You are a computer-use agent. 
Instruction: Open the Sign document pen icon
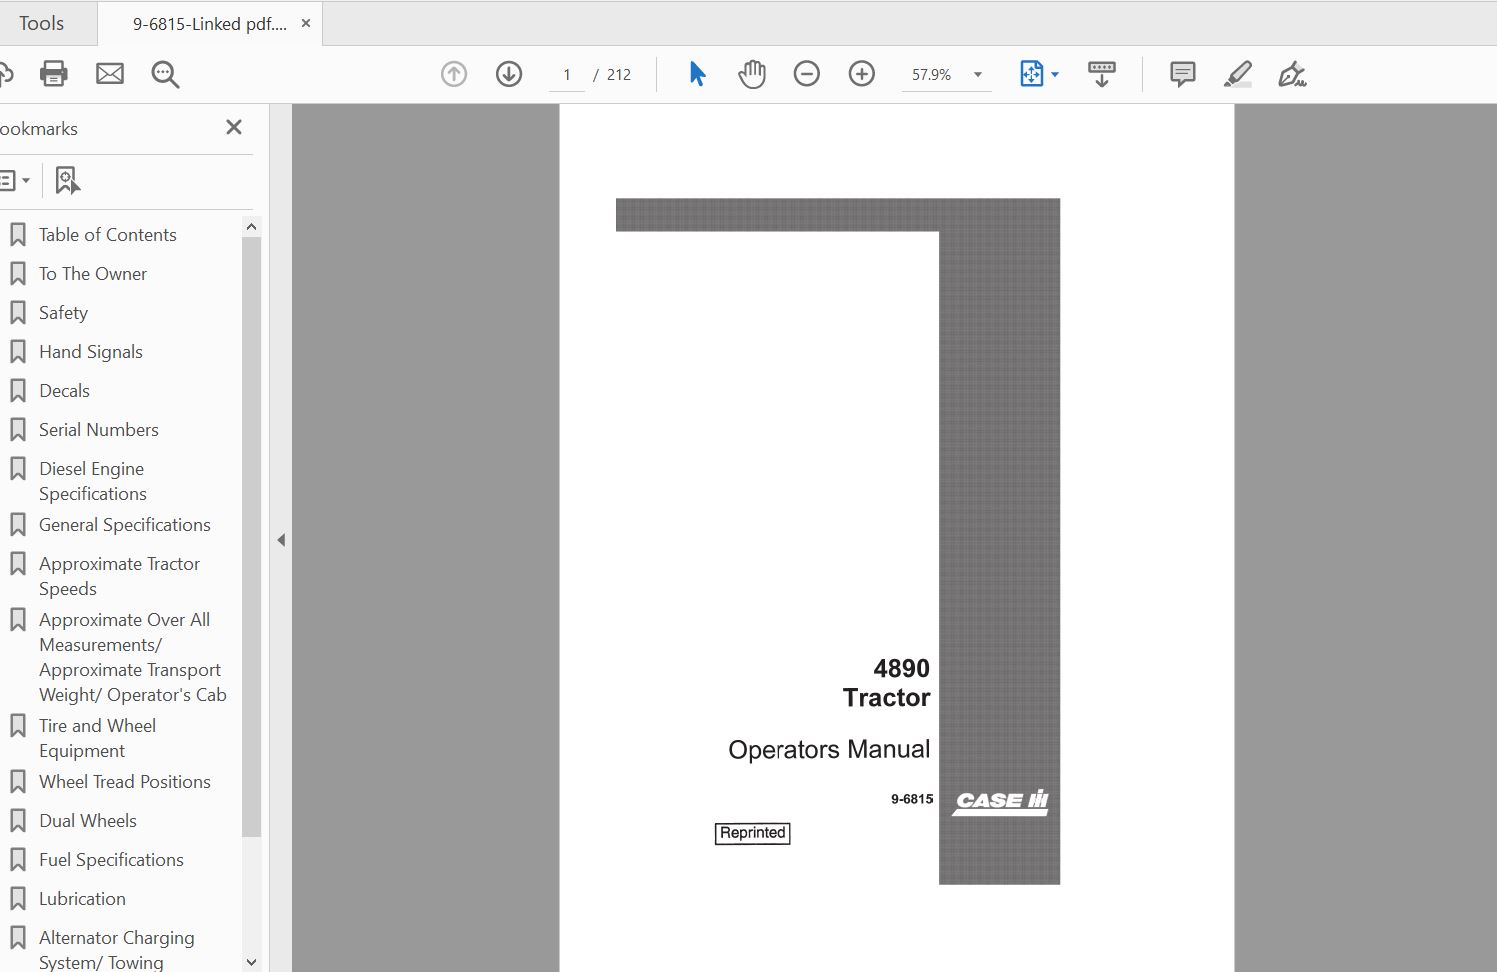coord(1292,74)
